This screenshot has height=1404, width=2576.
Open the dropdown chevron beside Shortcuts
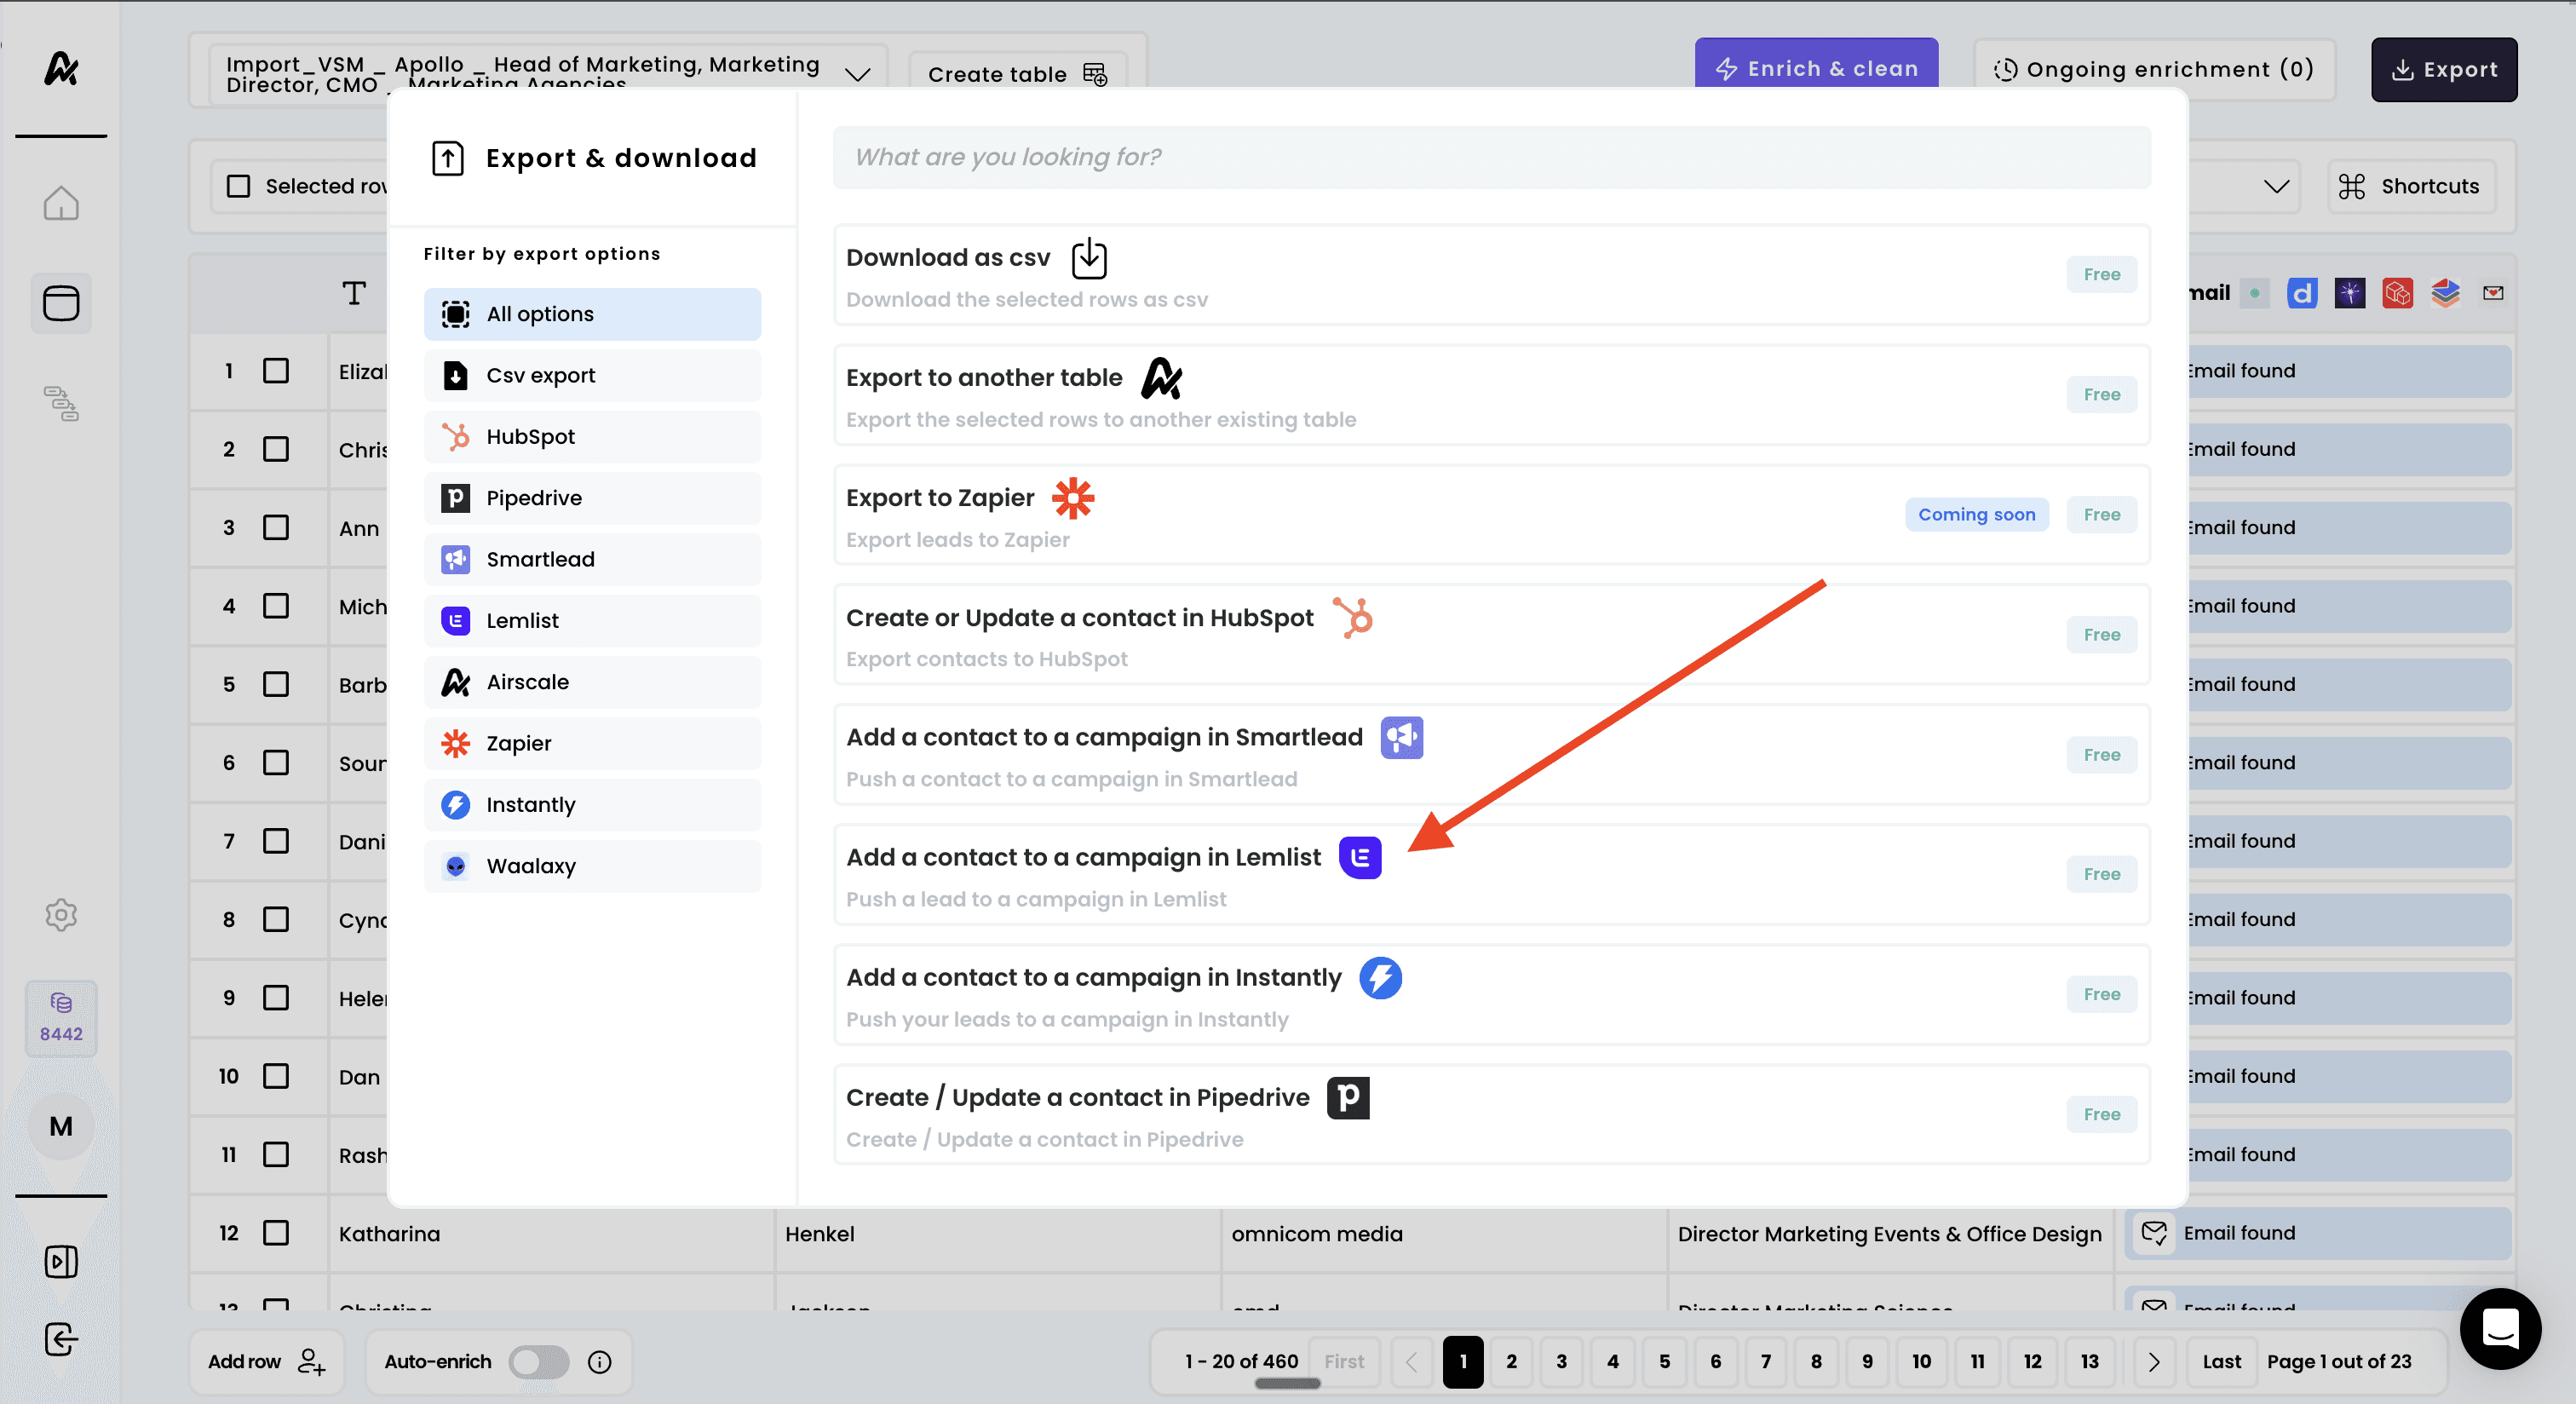click(2276, 186)
